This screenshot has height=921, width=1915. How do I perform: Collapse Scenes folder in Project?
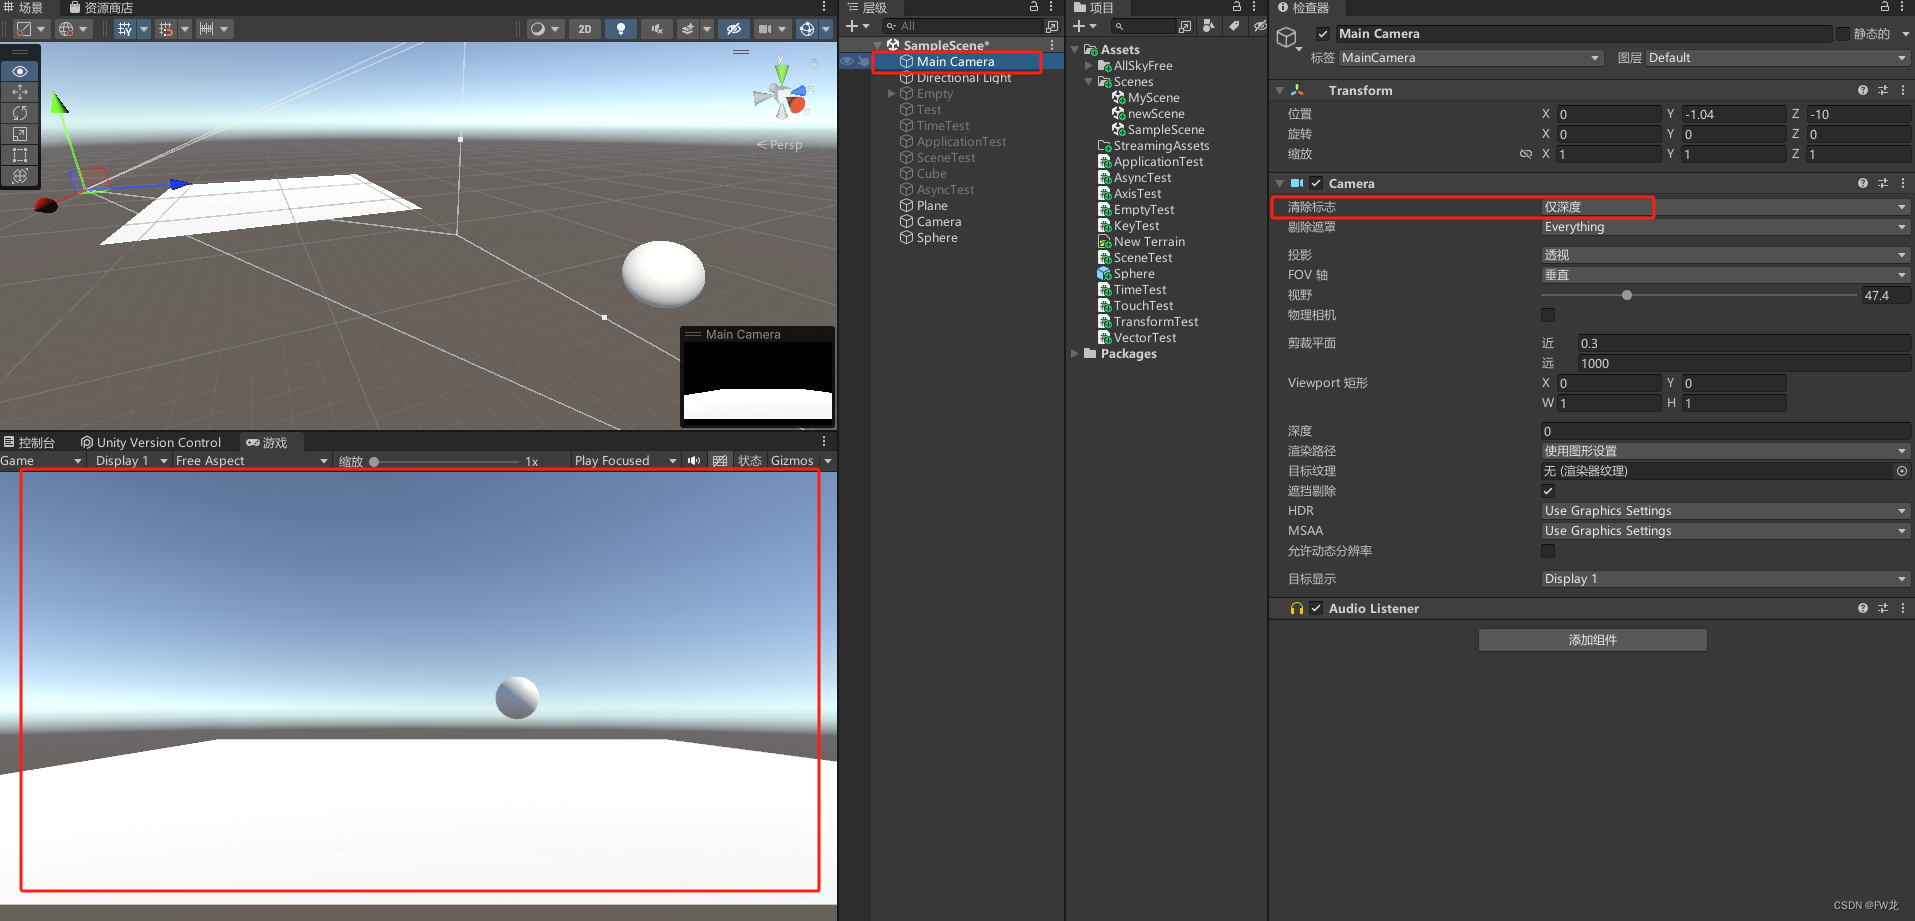[x=1089, y=82]
